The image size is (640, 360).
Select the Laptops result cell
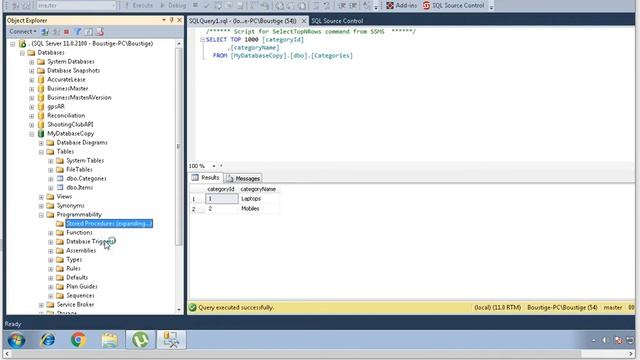259,199
